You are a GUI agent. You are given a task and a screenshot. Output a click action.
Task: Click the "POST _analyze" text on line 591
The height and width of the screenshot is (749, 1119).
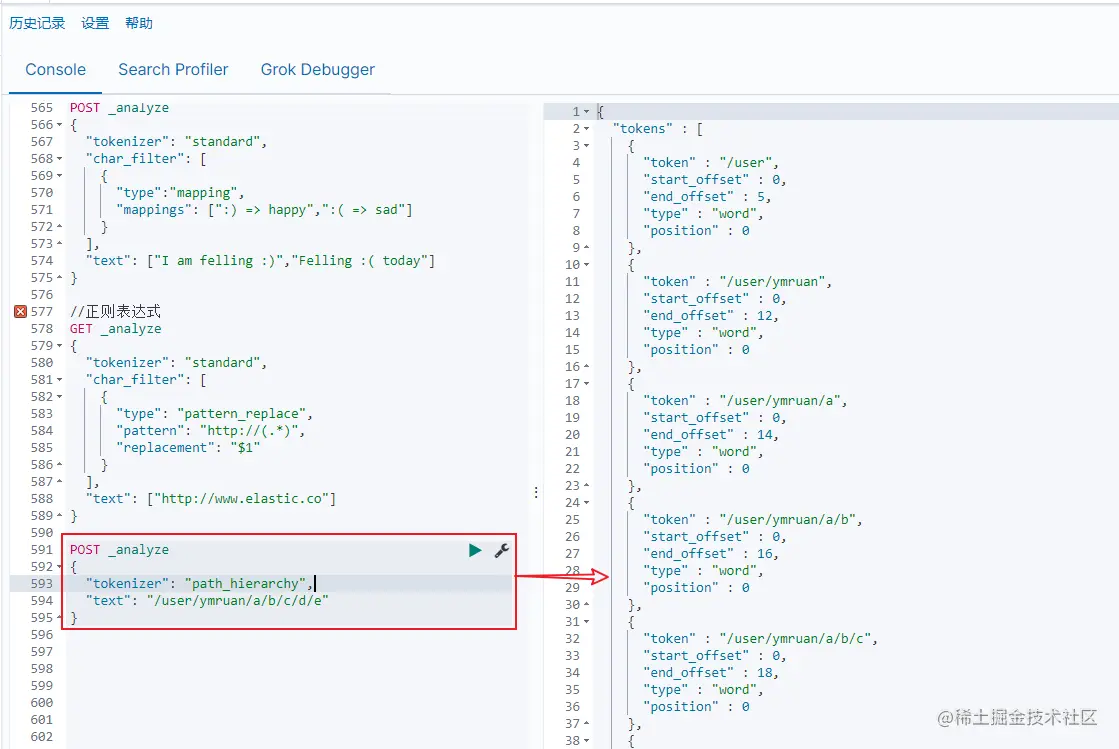[x=119, y=550]
